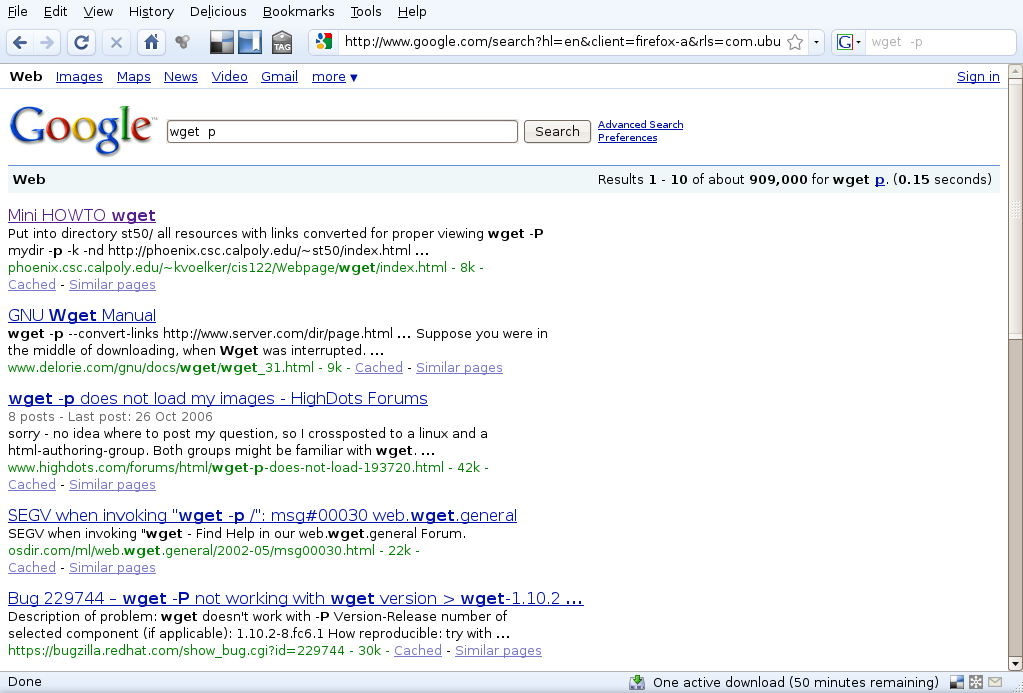
Task: Click the grey three-circle toolbar icon
Action: click(x=183, y=42)
